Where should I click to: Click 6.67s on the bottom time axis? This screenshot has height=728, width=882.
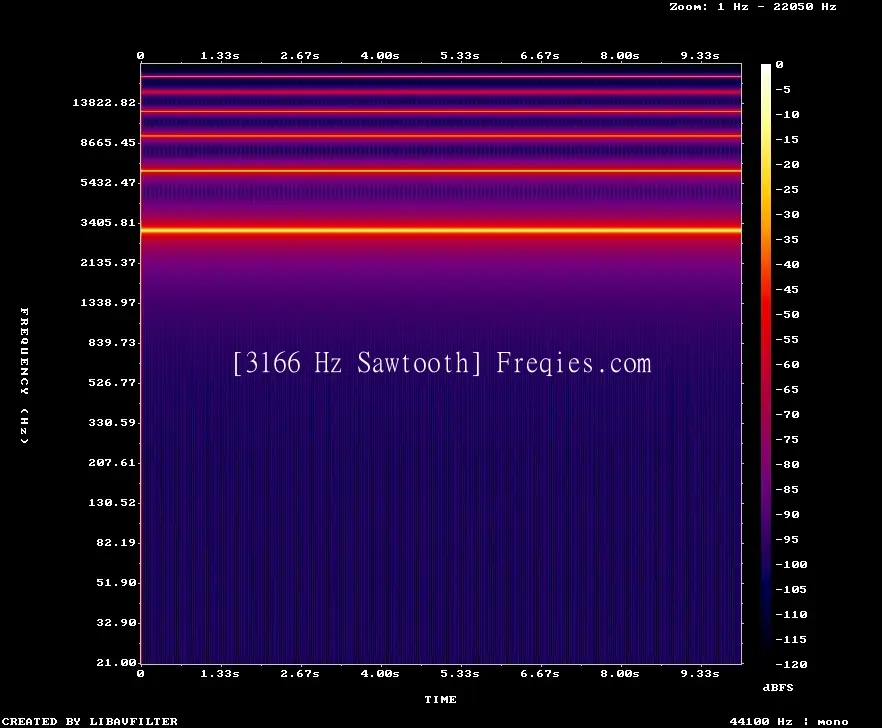click(x=539, y=673)
